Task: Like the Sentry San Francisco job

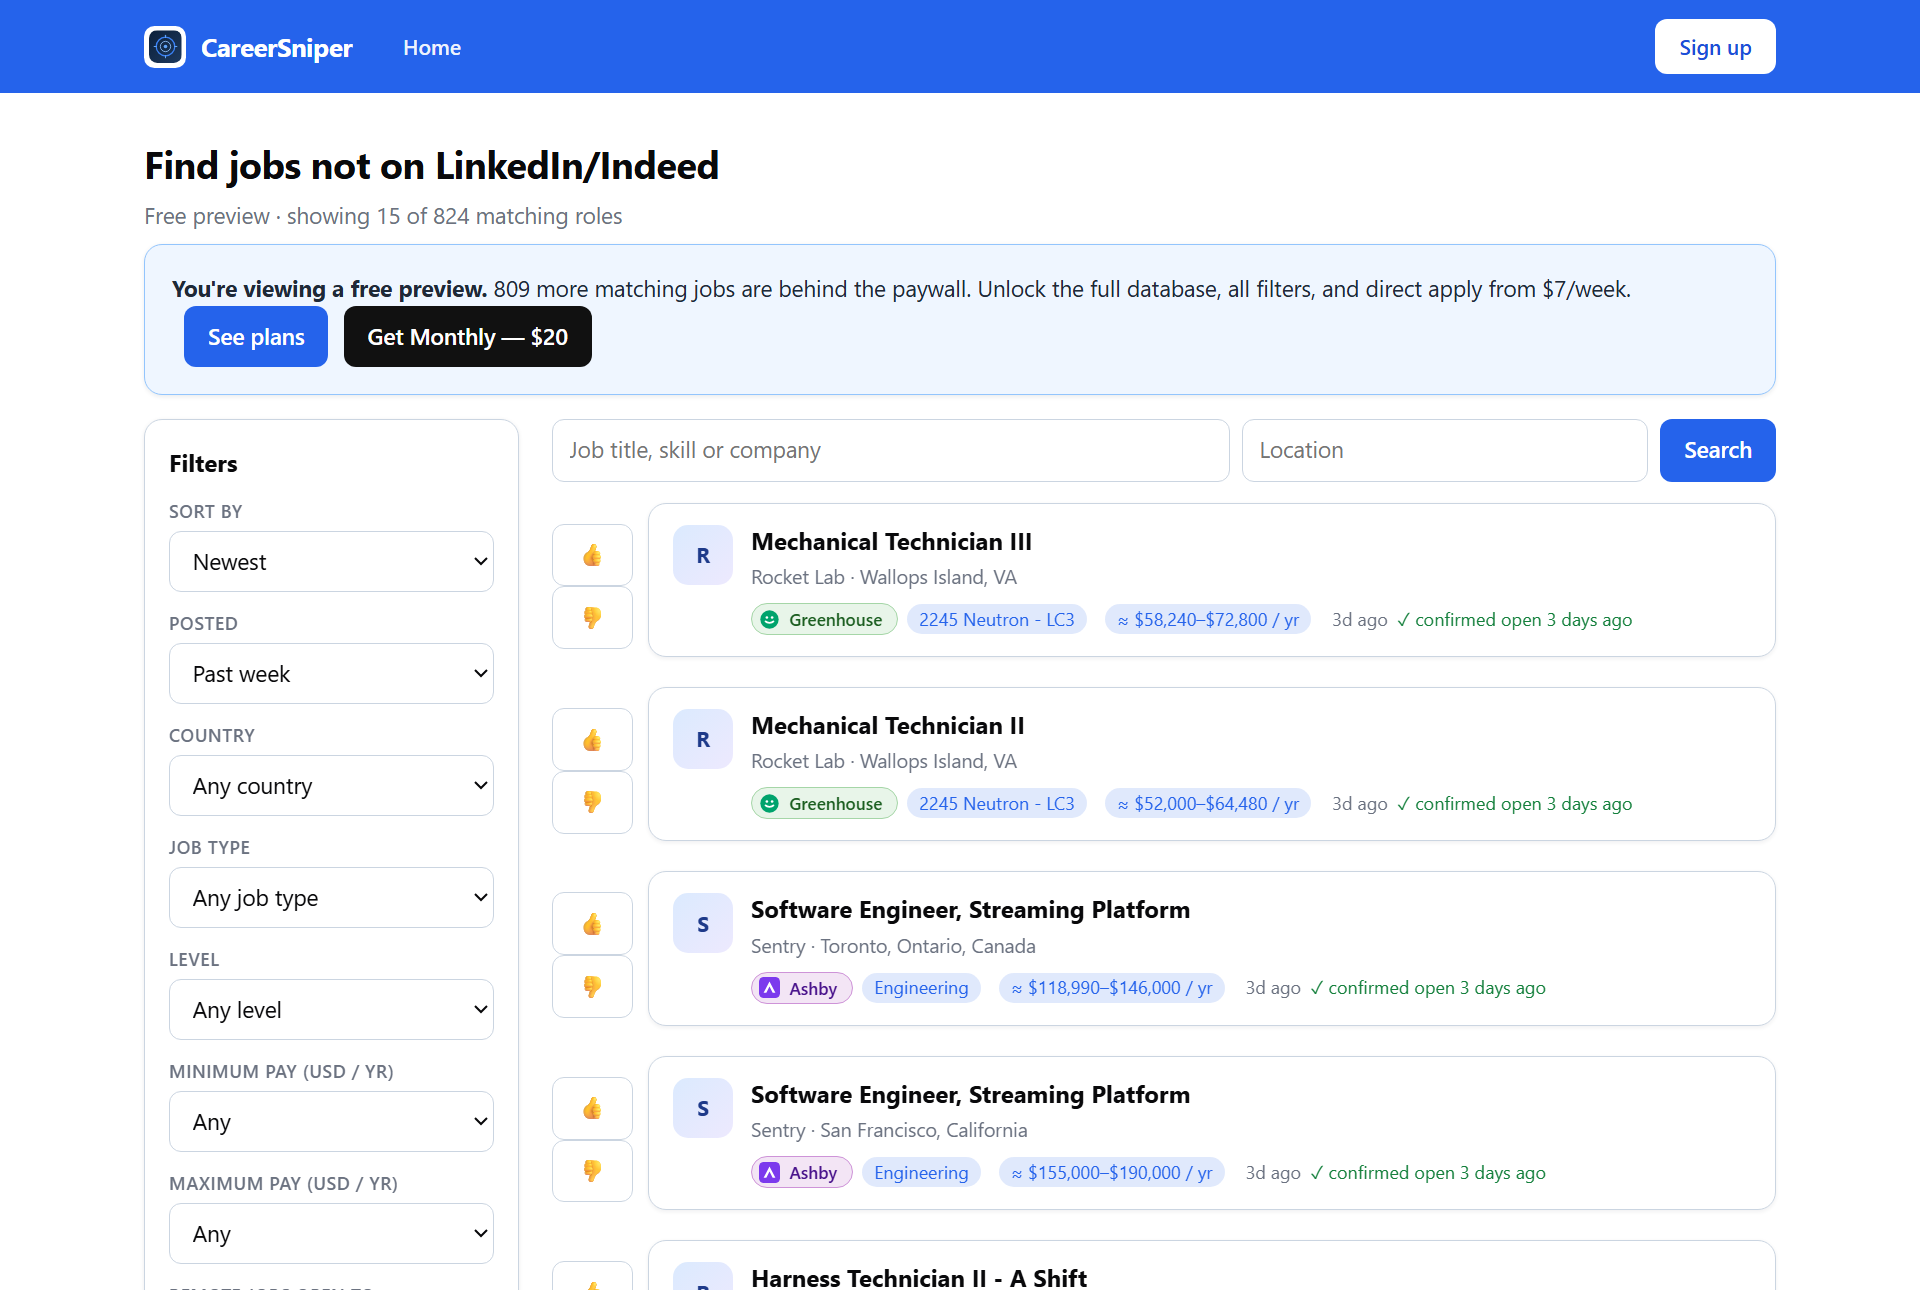Action: (592, 1108)
